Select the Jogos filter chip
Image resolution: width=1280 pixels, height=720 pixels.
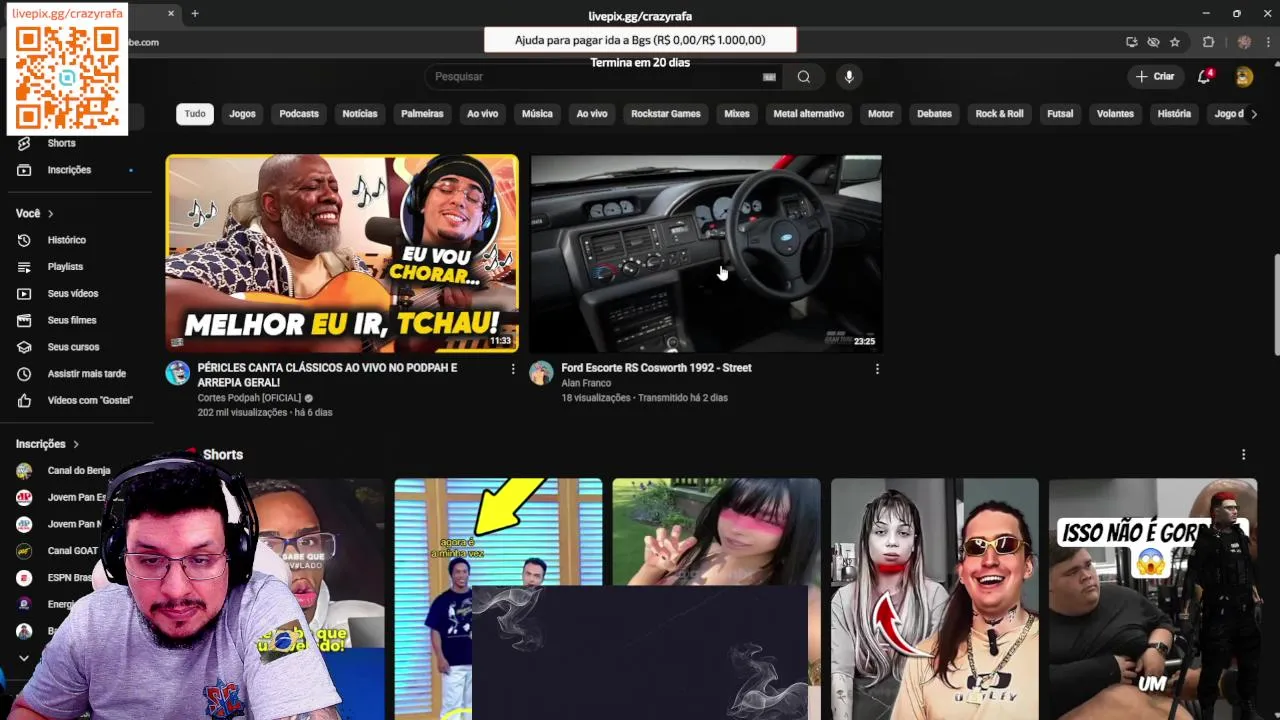tap(242, 114)
